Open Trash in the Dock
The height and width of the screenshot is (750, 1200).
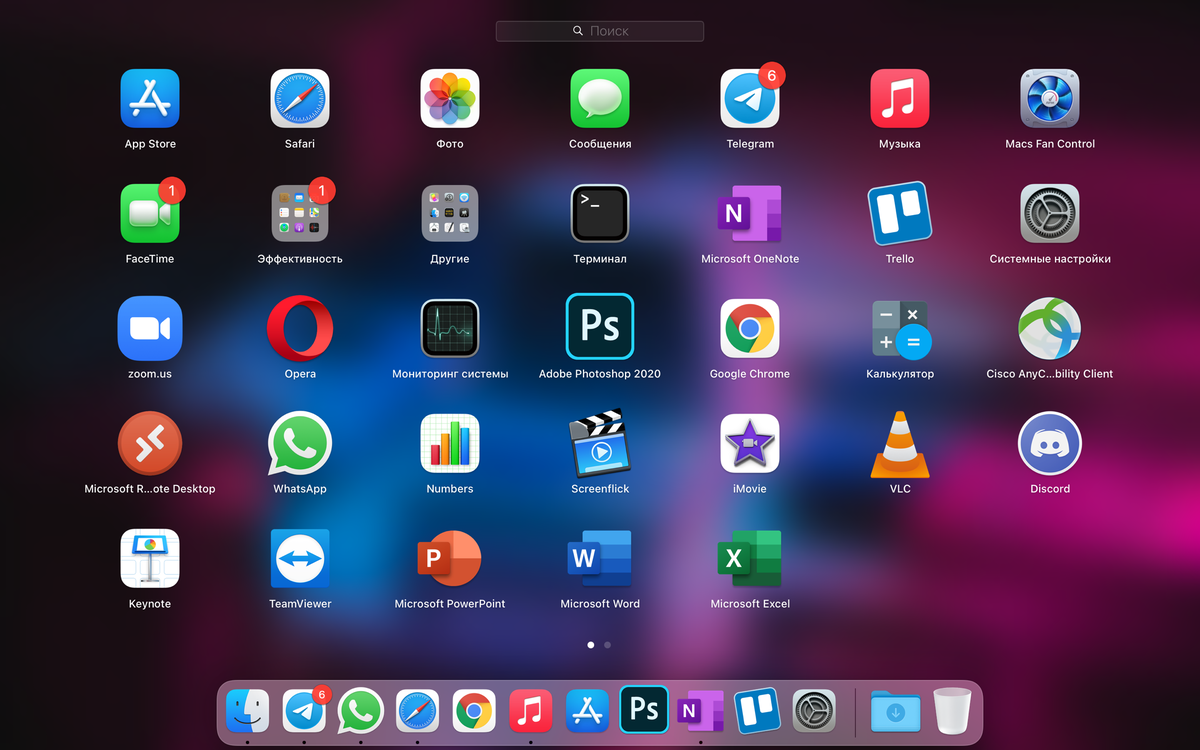coord(953,711)
